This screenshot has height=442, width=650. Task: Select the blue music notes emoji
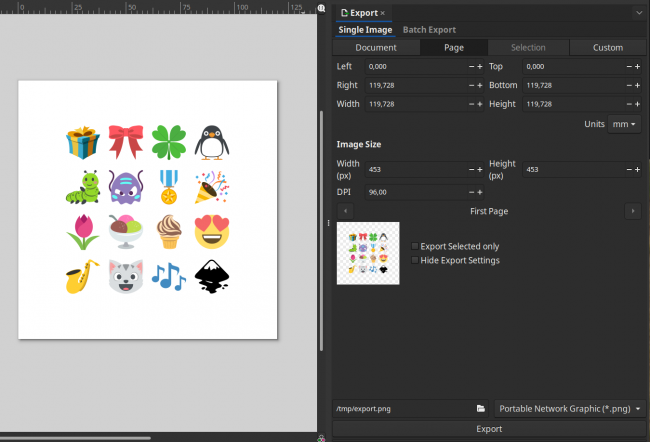pos(169,277)
